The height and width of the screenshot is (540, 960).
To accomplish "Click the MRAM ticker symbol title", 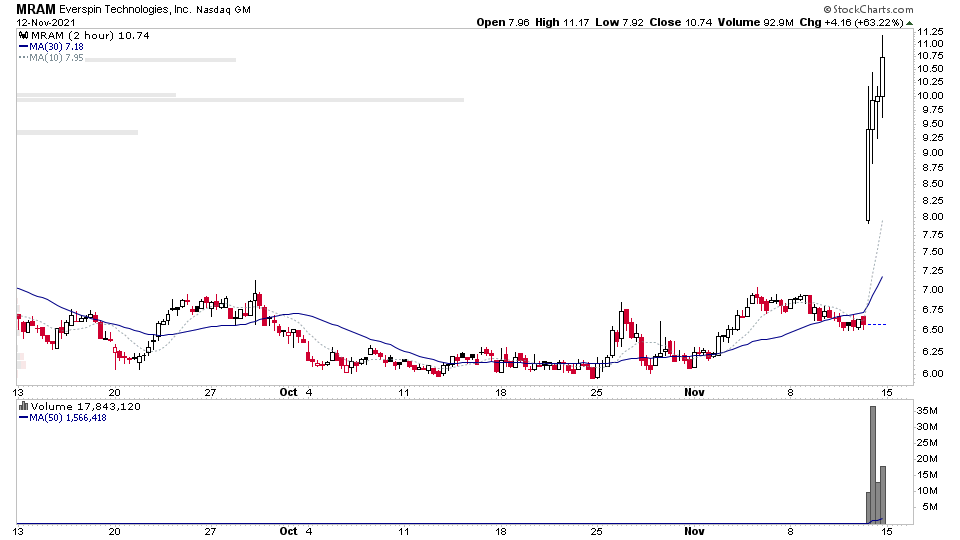I will [x=36, y=9].
